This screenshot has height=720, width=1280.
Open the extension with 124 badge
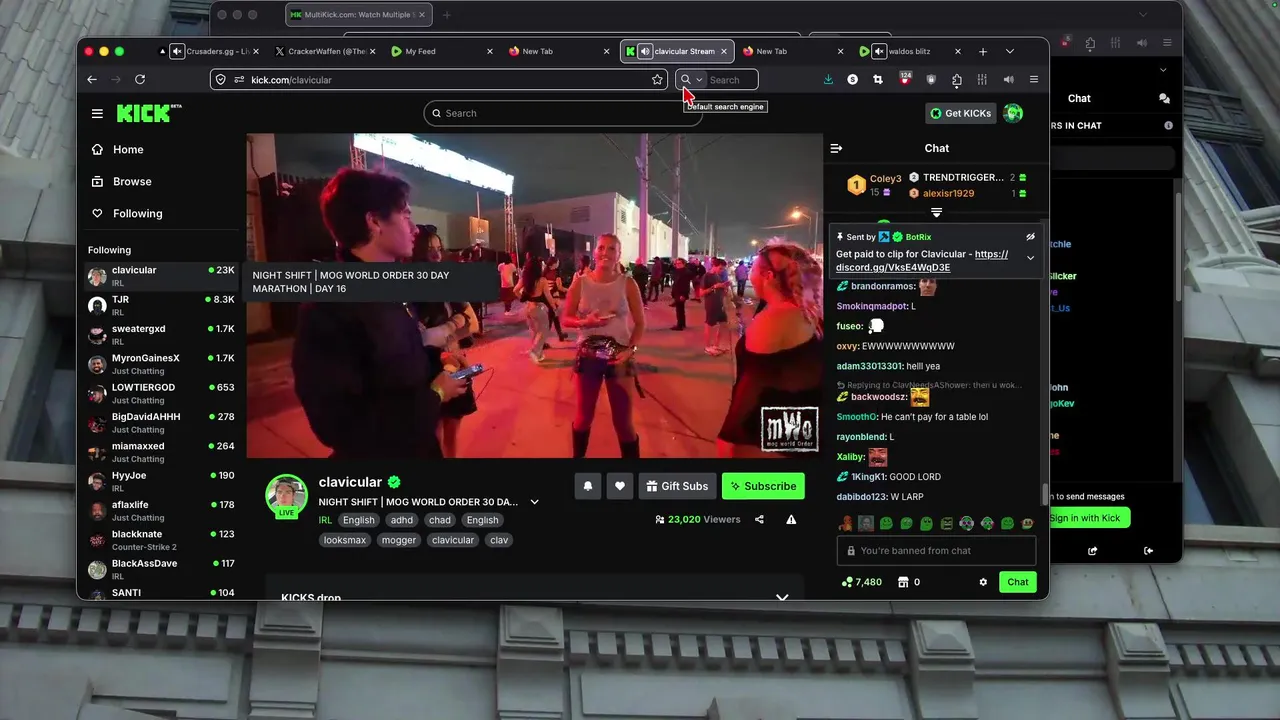[905, 78]
